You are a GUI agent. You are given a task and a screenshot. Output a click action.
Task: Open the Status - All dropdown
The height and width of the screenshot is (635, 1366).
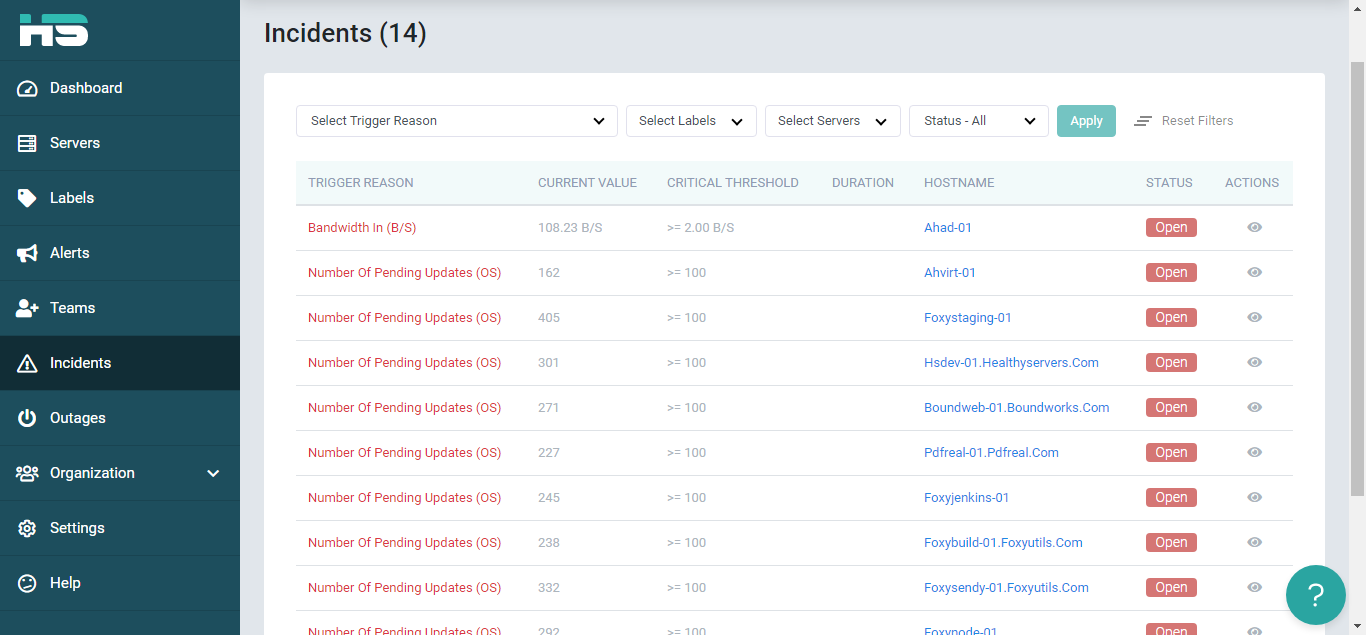pyautogui.click(x=979, y=121)
